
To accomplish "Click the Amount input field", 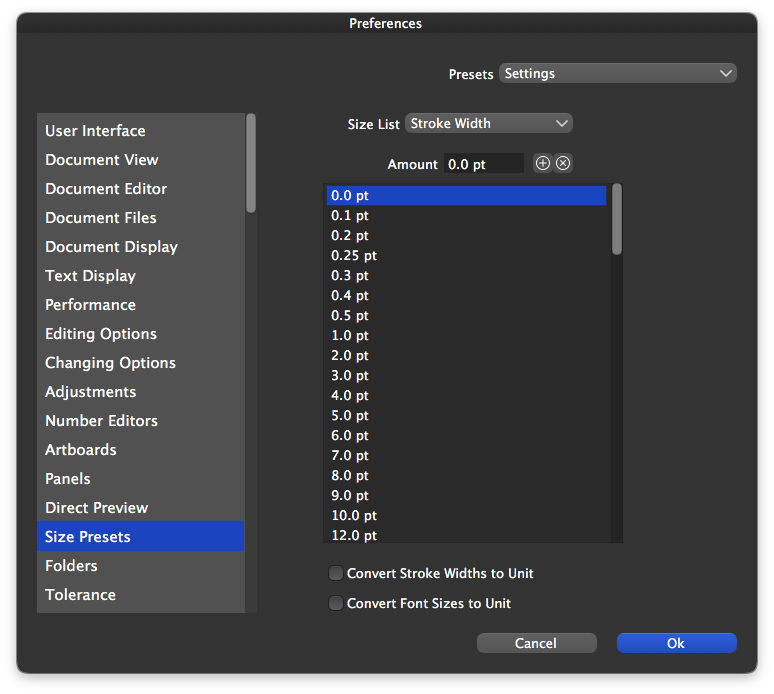I will 484,163.
